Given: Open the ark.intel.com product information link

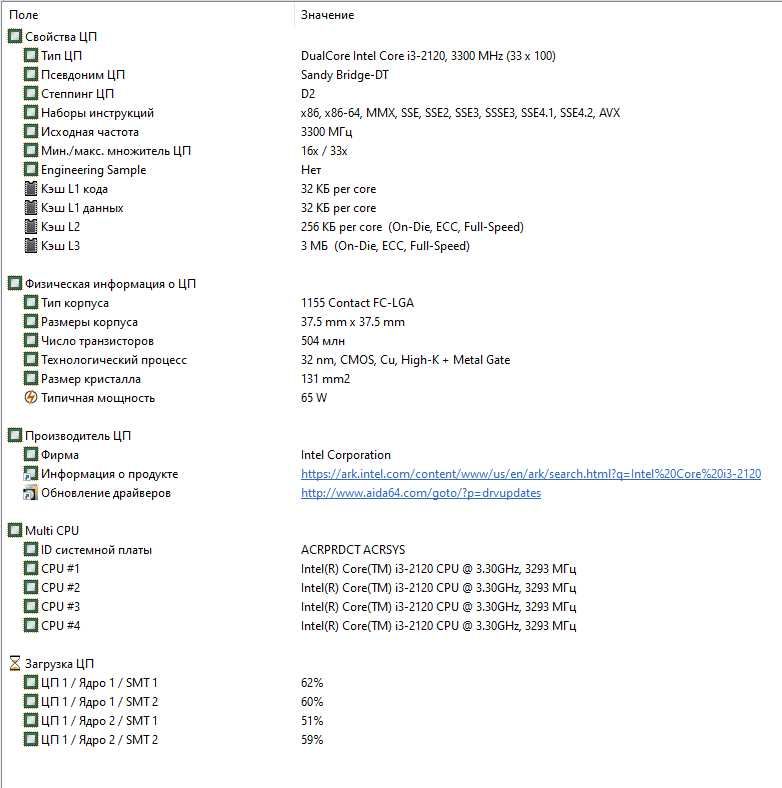Looking at the screenshot, I should [x=531, y=473].
